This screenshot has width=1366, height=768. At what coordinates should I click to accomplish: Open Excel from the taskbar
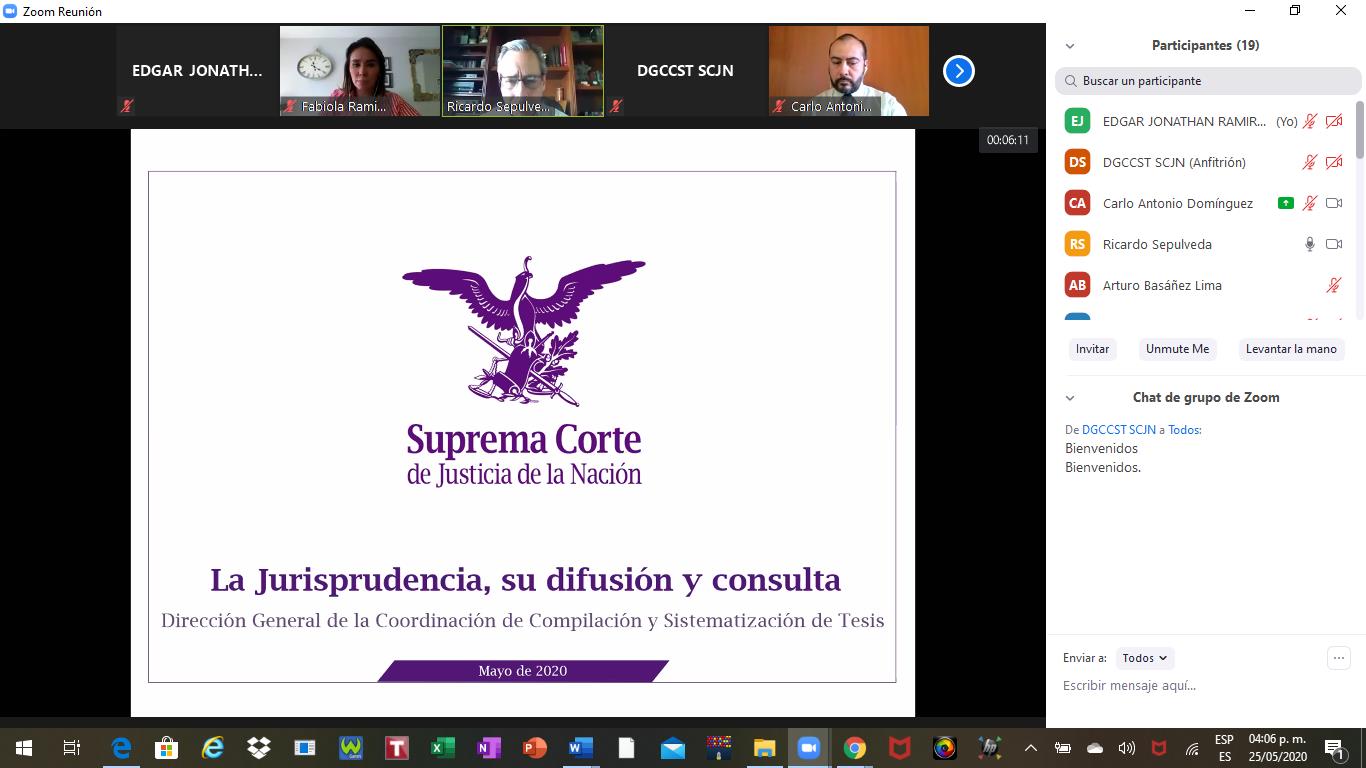click(443, 748)
